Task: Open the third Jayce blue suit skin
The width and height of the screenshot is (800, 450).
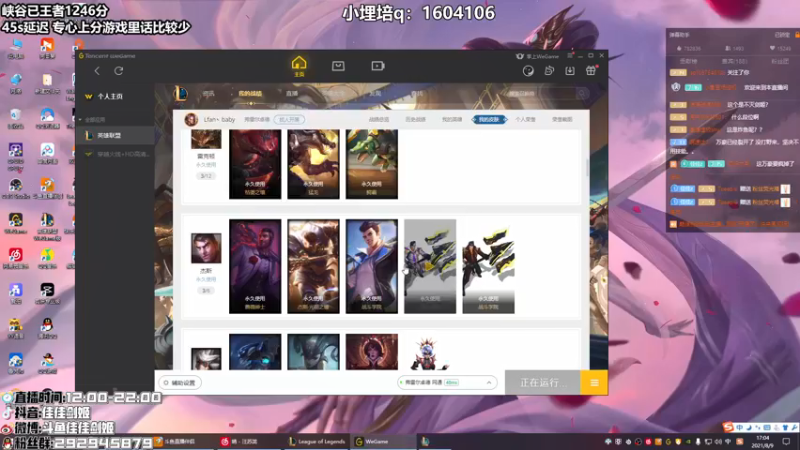Action: tap(371, 266)
